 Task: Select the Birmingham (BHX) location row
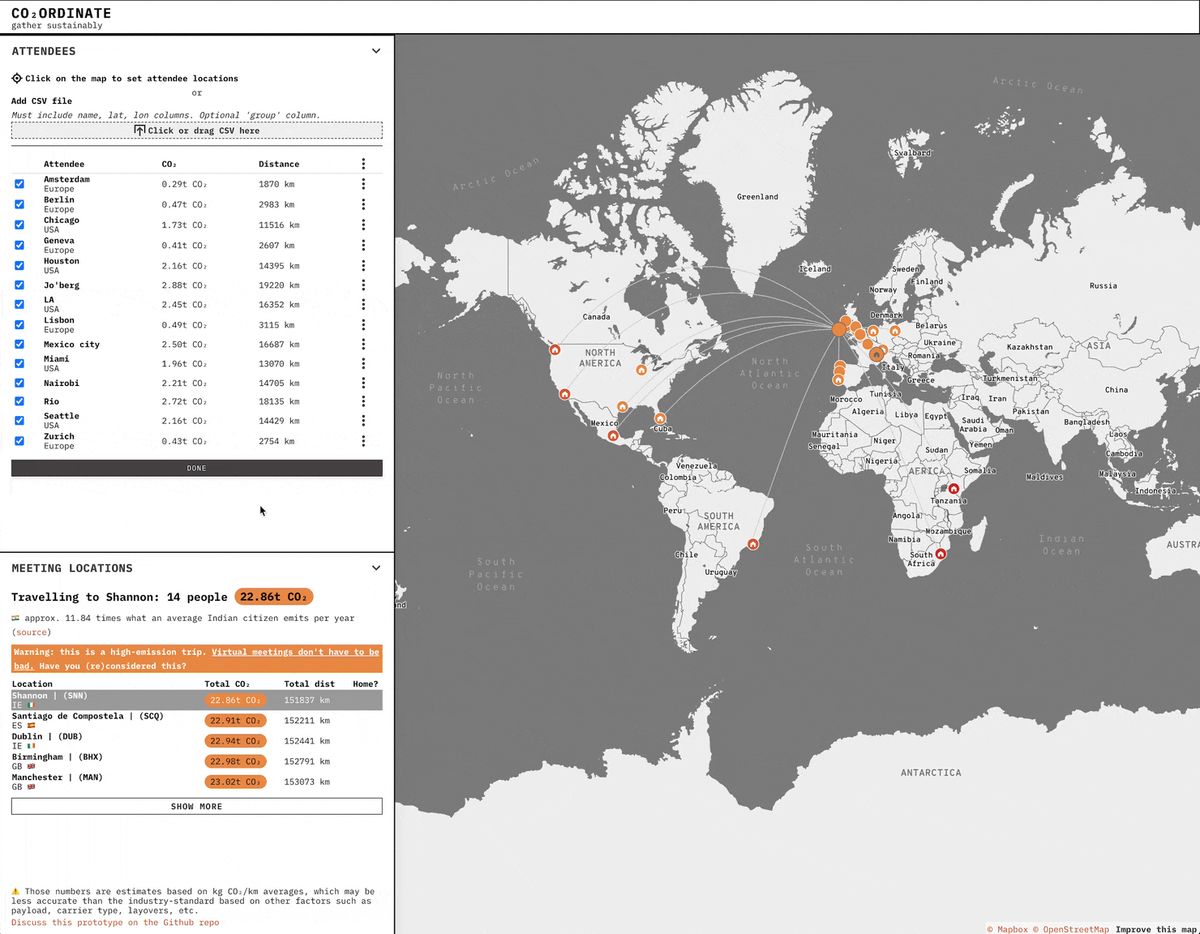coord(197,761)
